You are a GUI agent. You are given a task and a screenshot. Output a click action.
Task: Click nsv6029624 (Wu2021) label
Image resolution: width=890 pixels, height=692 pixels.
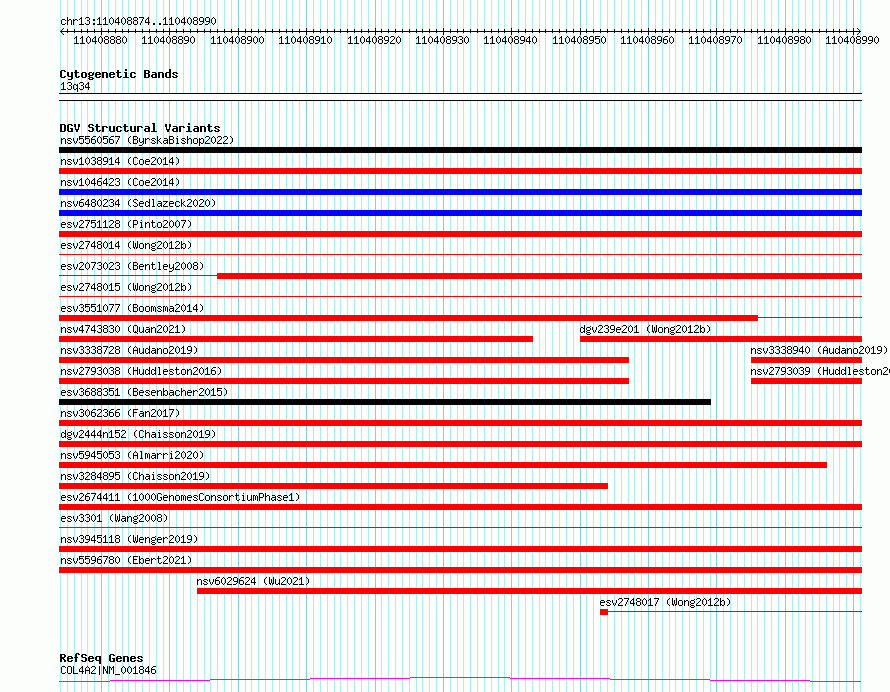[253, 581]
